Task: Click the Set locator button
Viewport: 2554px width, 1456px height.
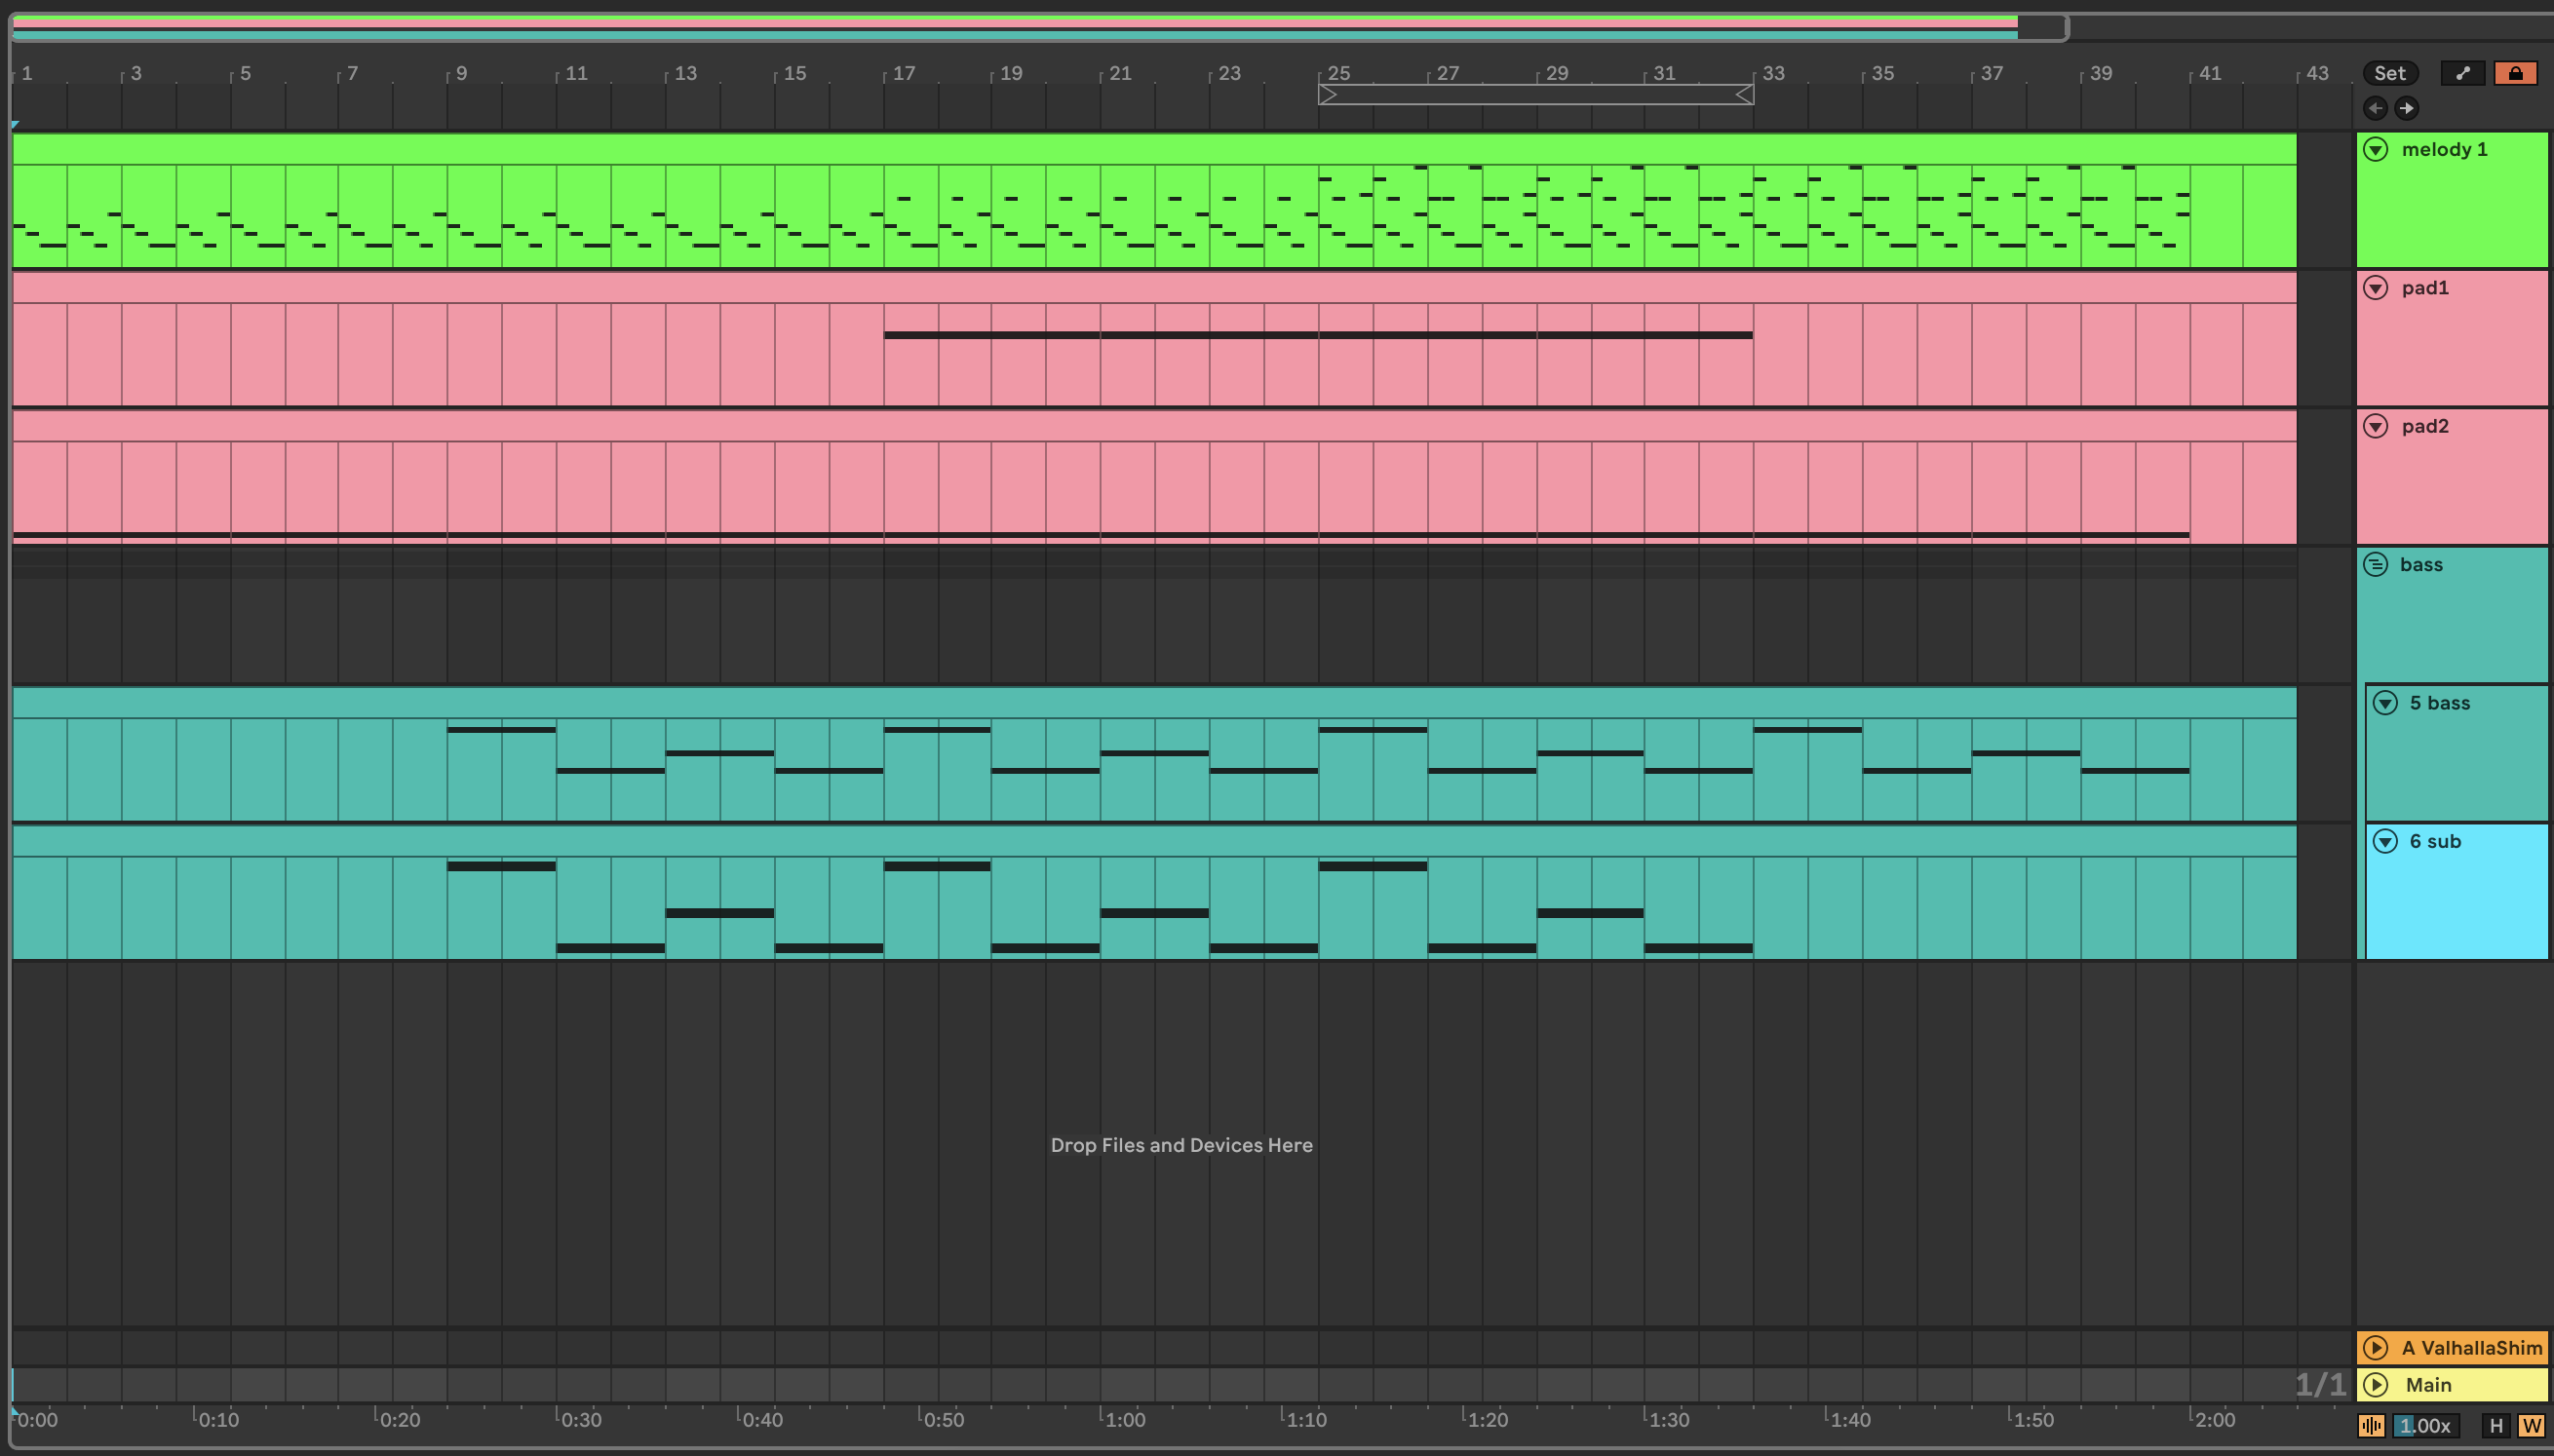Action: click(2390, 73)
